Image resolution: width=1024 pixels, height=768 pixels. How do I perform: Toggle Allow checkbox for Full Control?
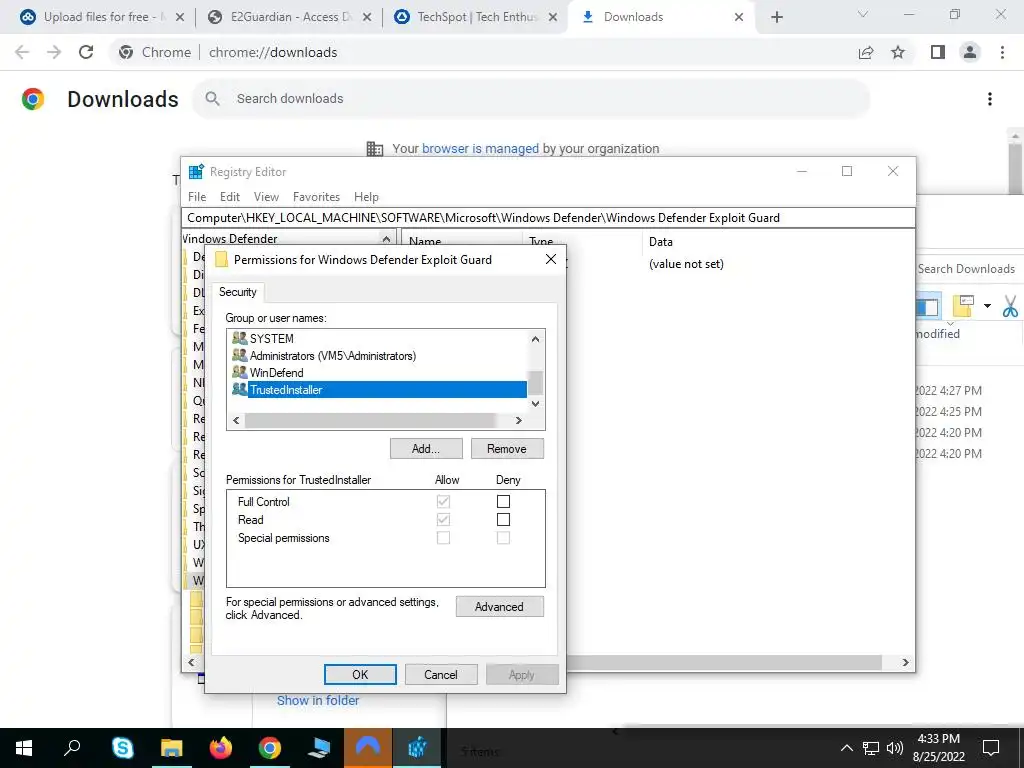point(443,502)
